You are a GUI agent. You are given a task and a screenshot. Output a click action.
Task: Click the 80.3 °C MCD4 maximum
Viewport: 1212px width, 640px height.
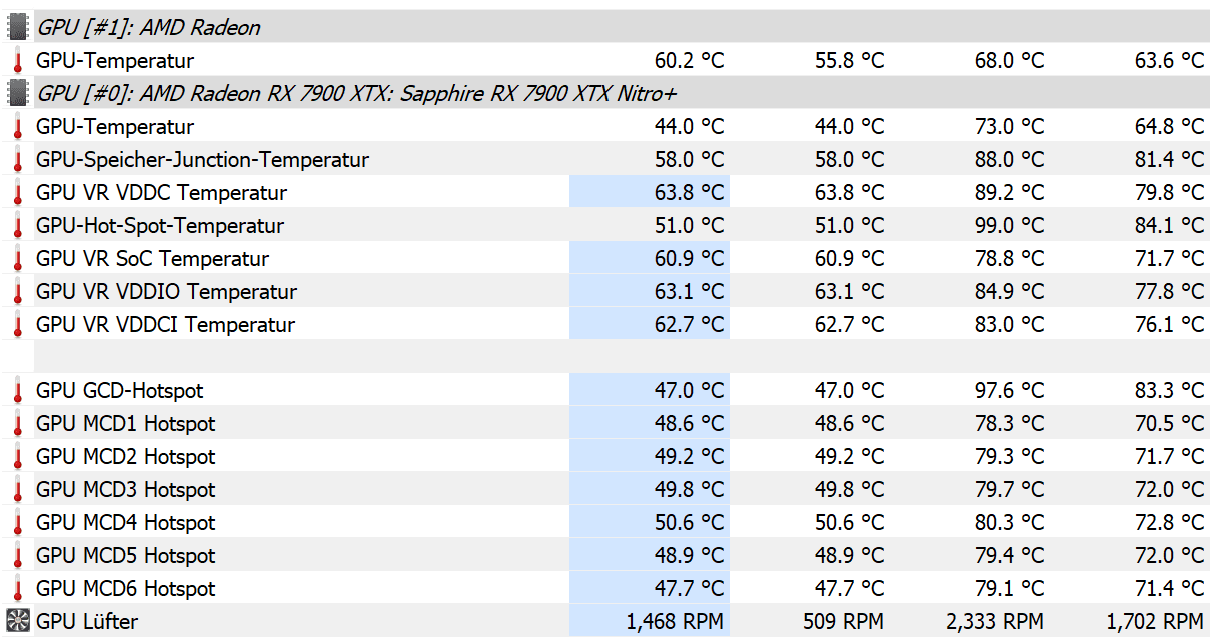point(1009,523)
